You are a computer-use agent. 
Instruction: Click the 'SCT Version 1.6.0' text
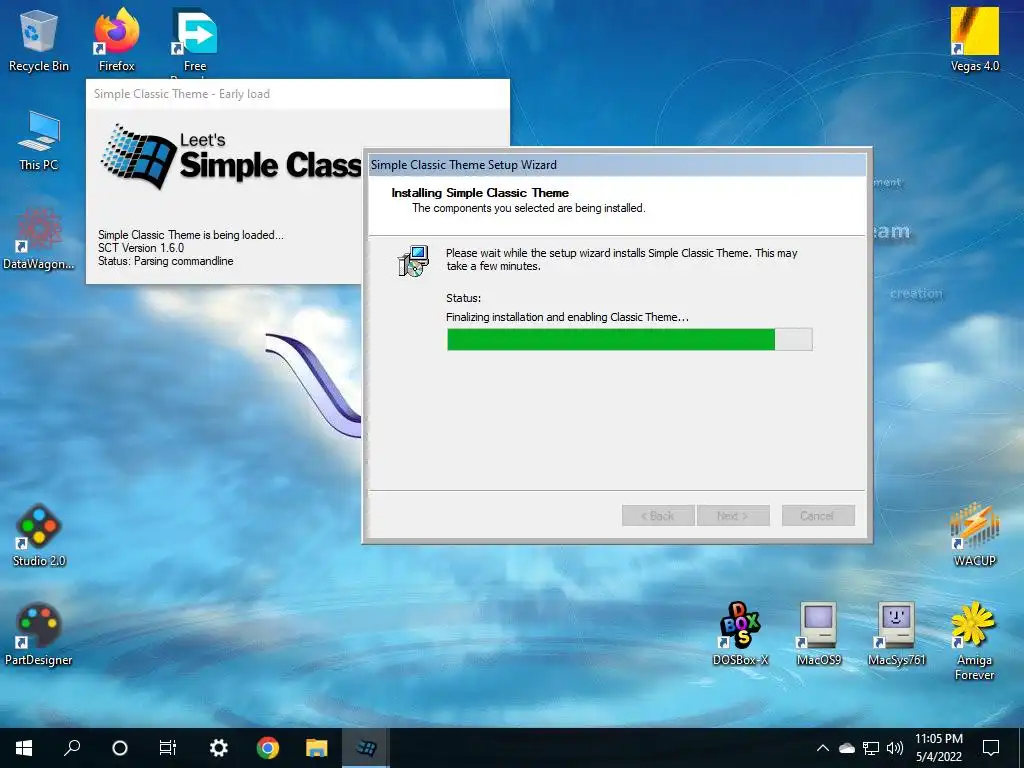pyautogui.click(x=141, y=248)
